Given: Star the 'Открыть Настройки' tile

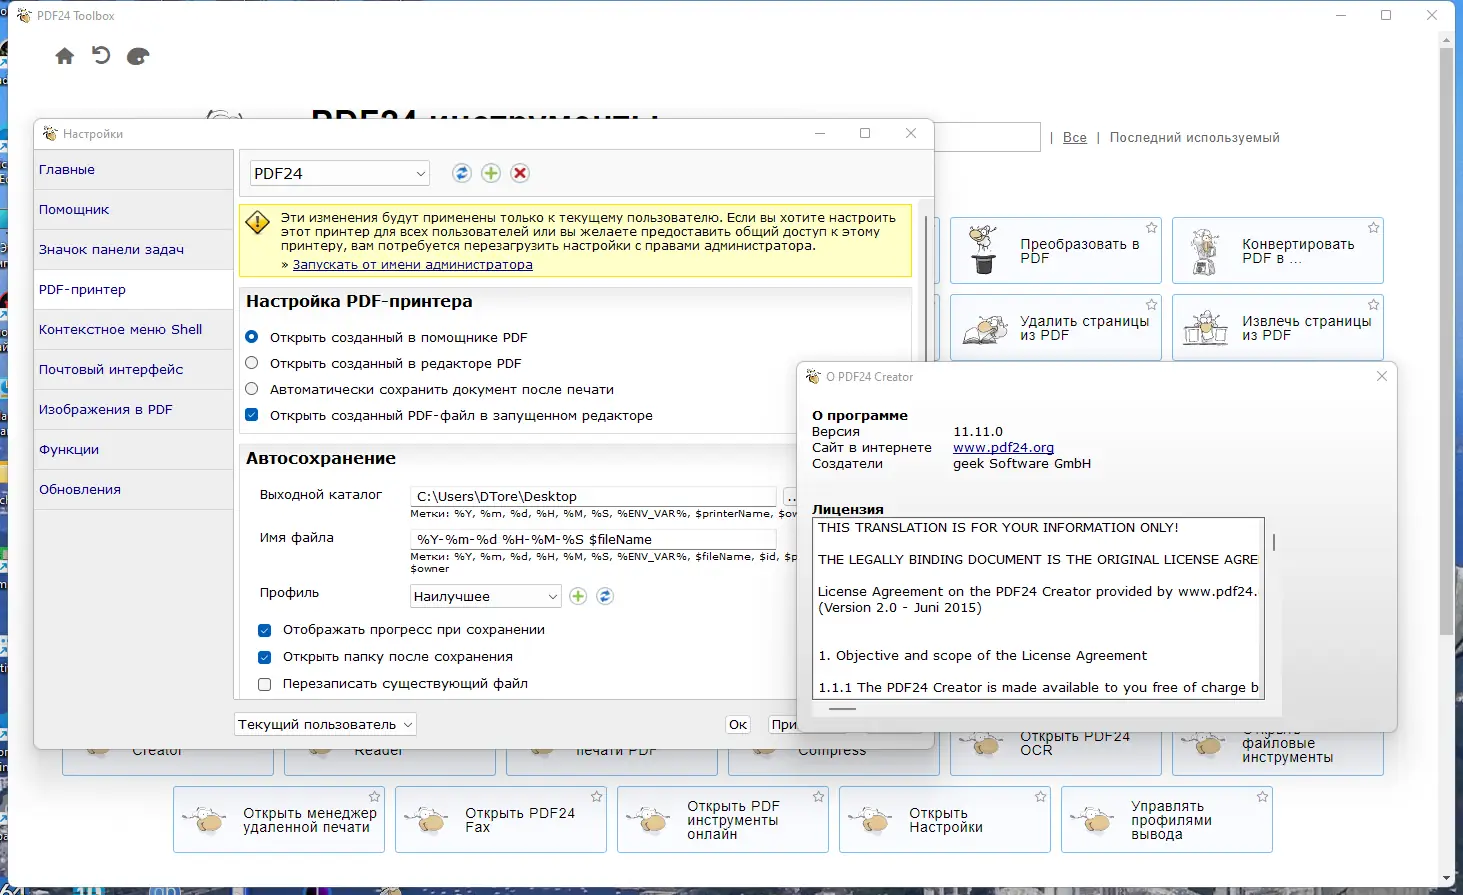Looking at the screenshot, I should pyautogui.click(x=1040, y=797).
